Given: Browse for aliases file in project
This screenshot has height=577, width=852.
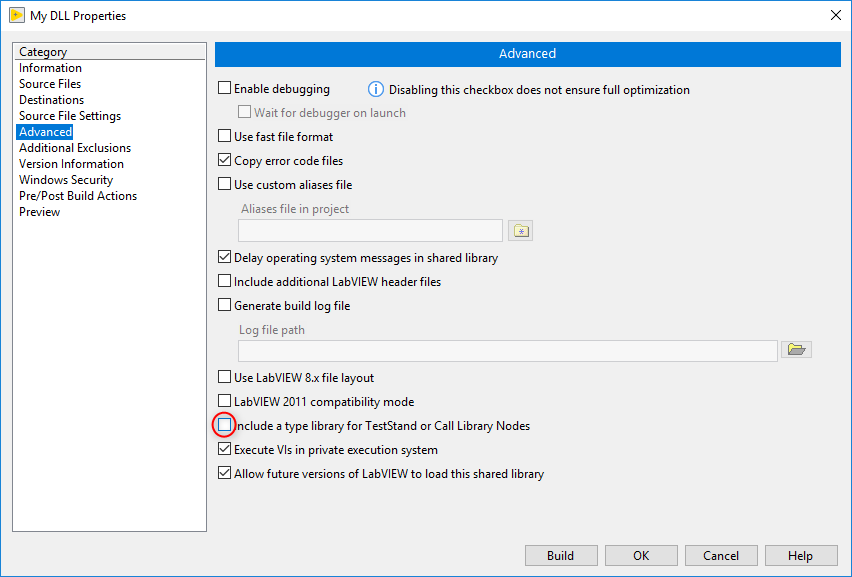Looking at the screenshot, I should 520,231.
